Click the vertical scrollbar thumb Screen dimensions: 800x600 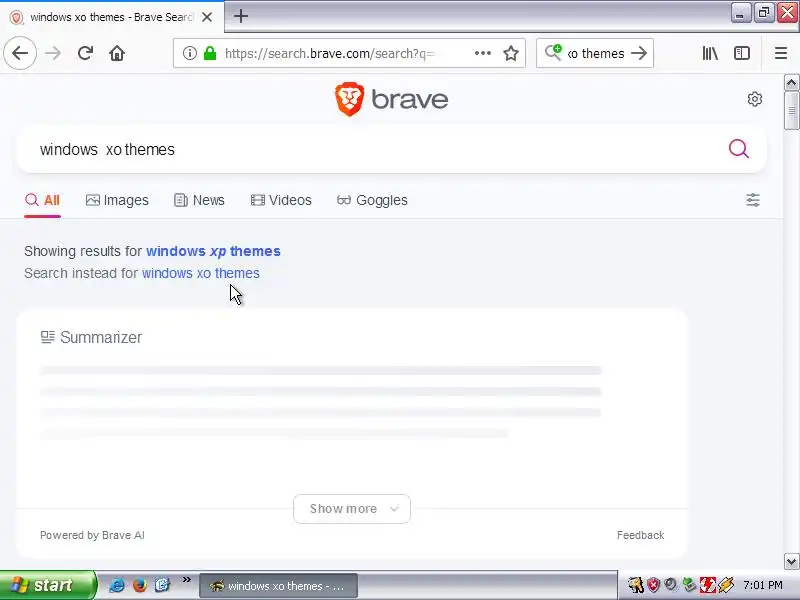click(791, 110)
